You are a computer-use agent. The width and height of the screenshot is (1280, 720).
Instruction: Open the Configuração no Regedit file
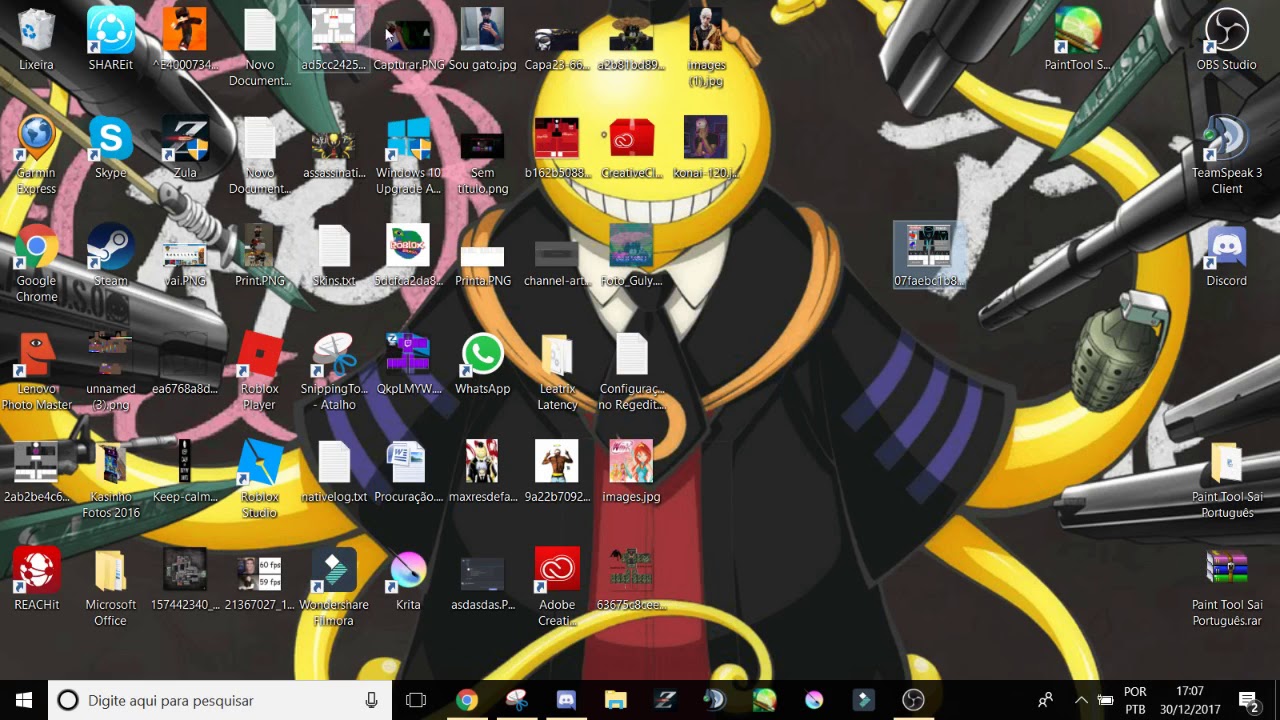(631, 372)
